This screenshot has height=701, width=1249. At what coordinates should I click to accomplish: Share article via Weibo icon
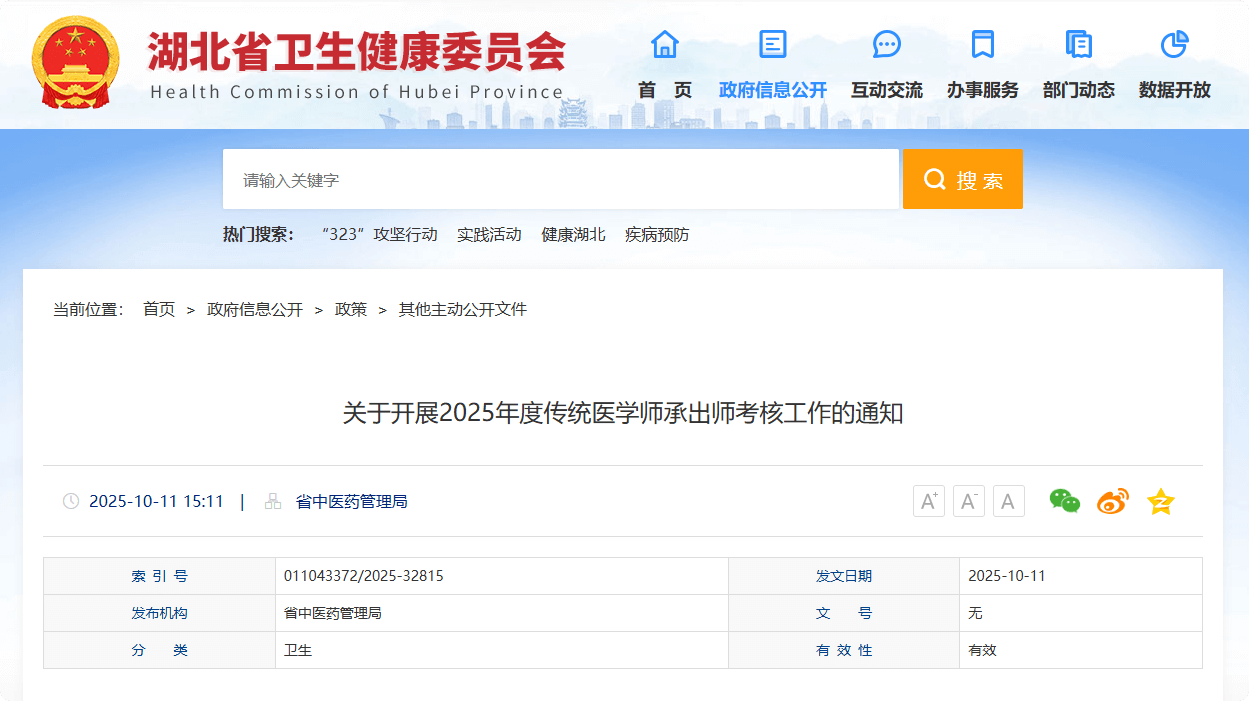click(1112, 501)
